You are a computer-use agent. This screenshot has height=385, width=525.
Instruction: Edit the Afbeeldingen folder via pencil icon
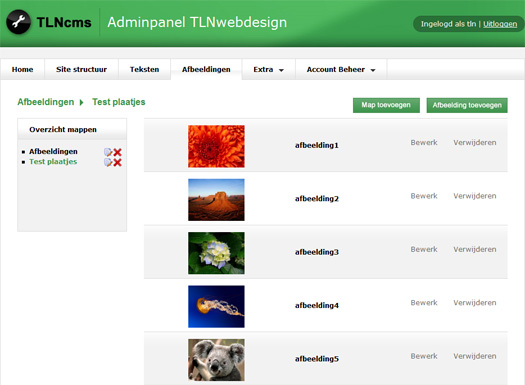point(108,152)
